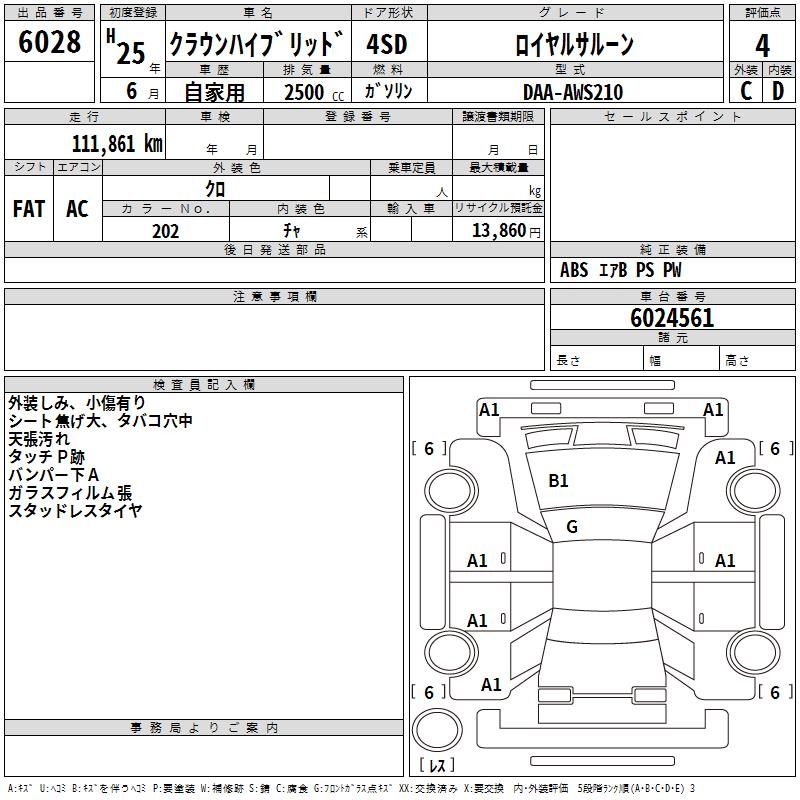Screen dimensions: 800x800
Task: Click the equipment line ABS エアB PS PW
Action: click(620, 270)
